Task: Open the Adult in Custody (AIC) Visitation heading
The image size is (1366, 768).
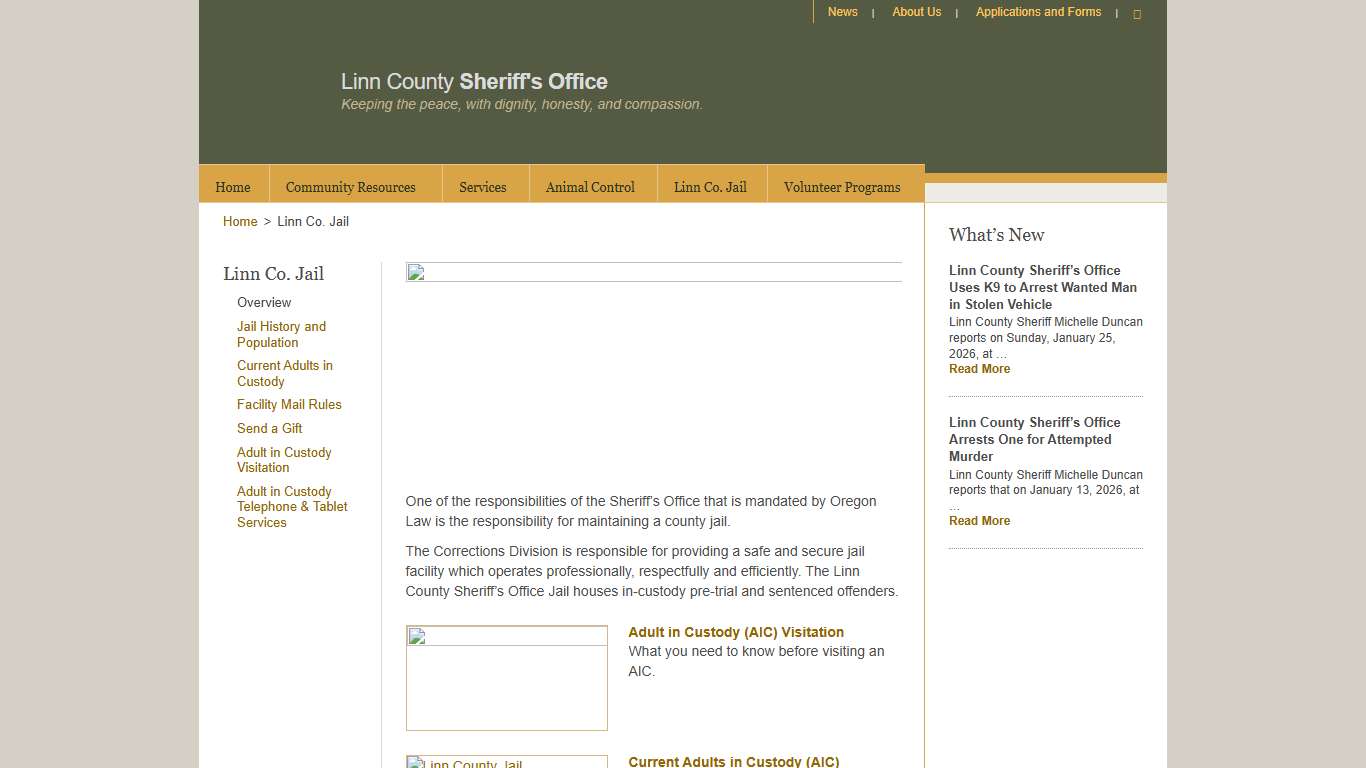Action: (736, 632)
